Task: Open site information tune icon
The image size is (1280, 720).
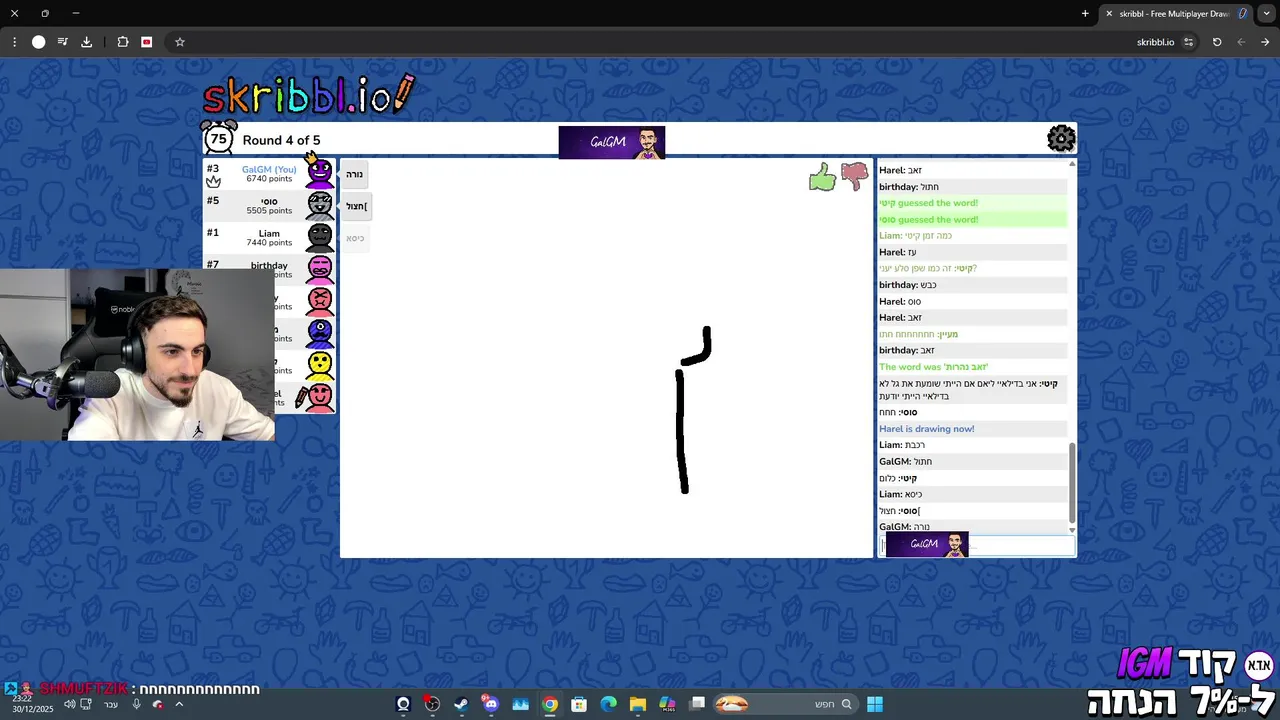Action: point(1188,42)
